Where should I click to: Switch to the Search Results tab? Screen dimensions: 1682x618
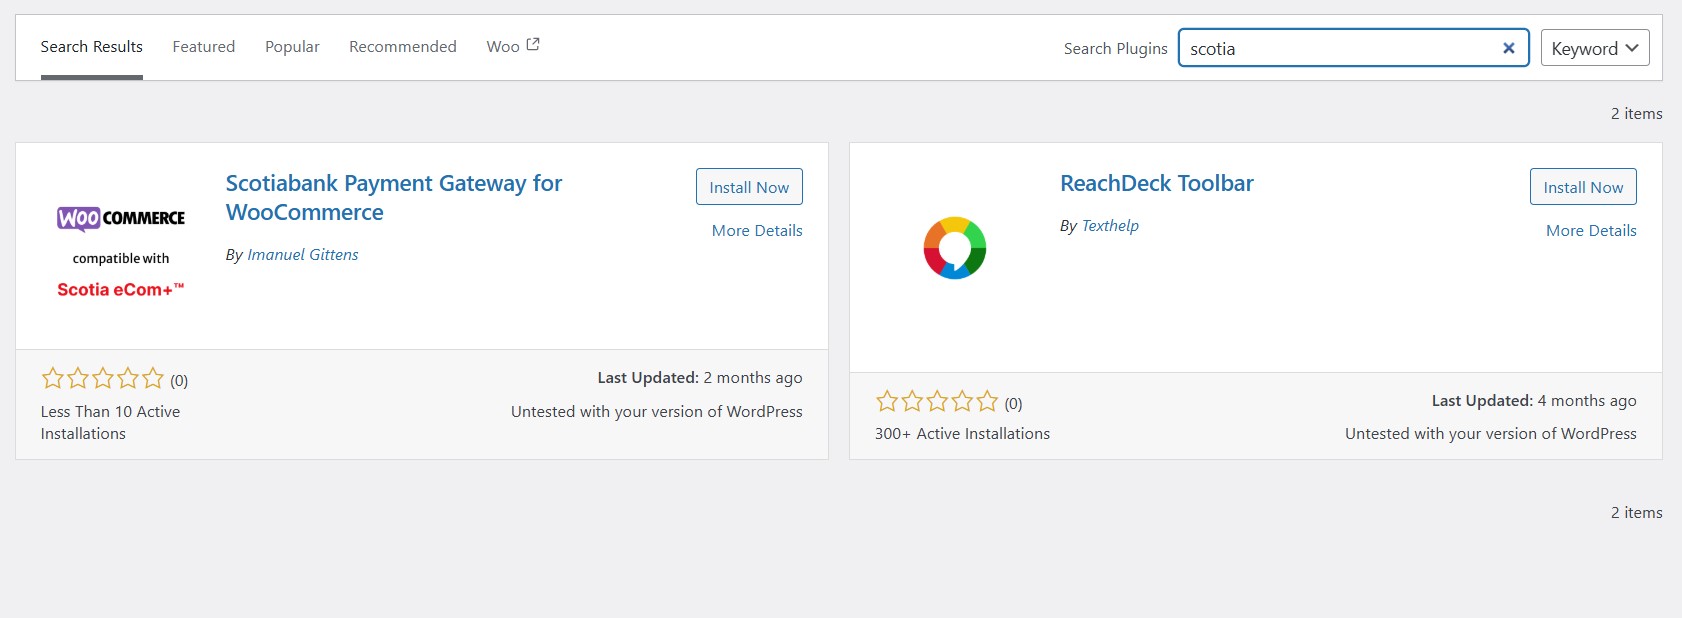(x=91, y=47)
